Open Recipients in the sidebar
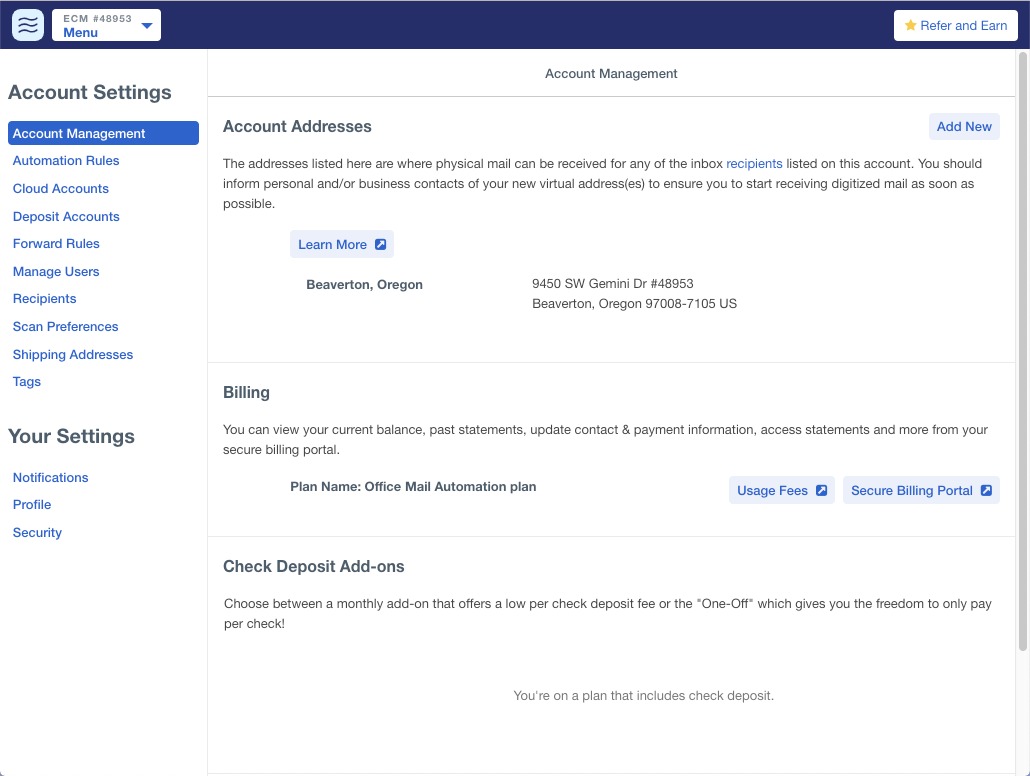This screenshot has height=776, width=1030. (x=44, y=298)
